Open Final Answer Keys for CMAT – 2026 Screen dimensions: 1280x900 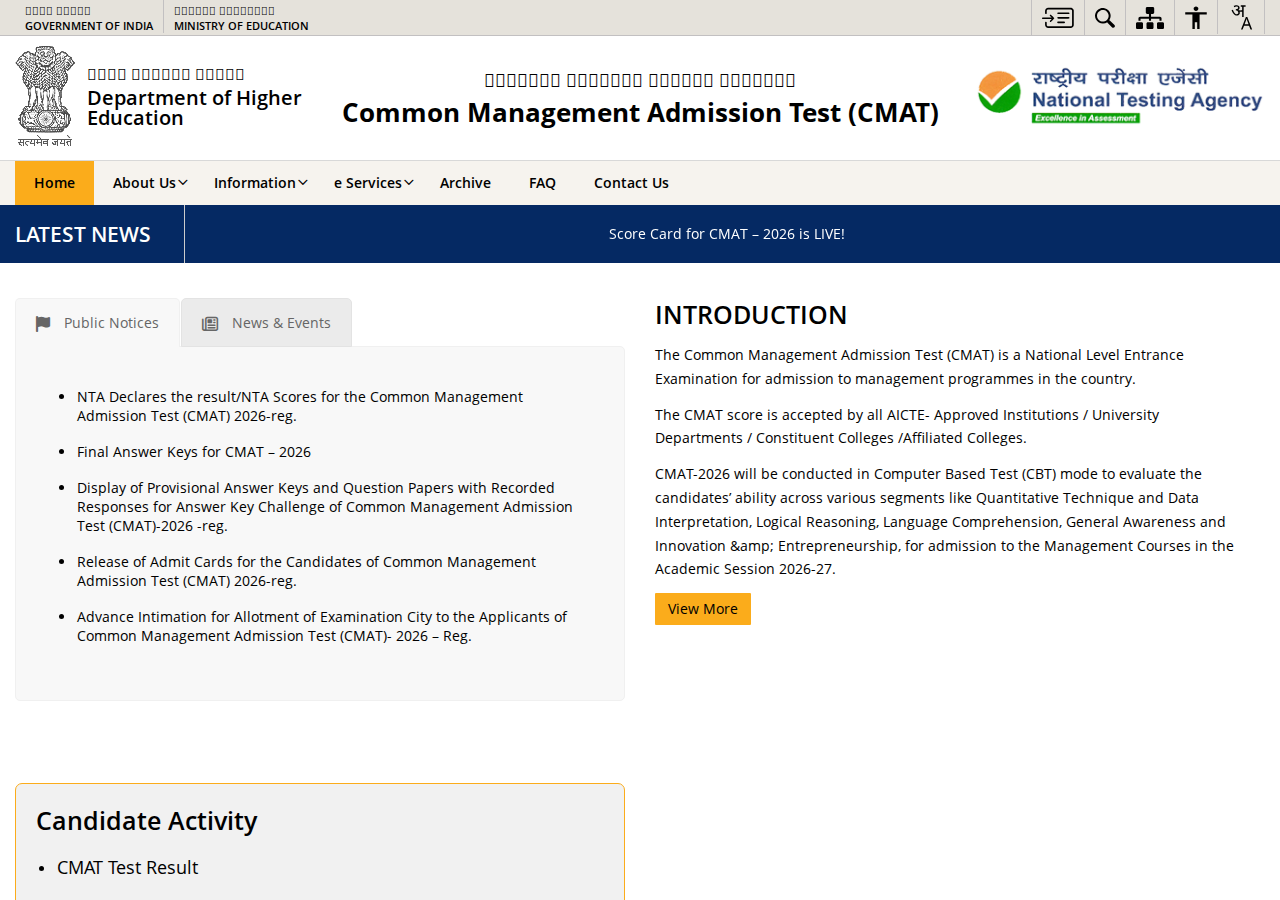tap(194, 452)
